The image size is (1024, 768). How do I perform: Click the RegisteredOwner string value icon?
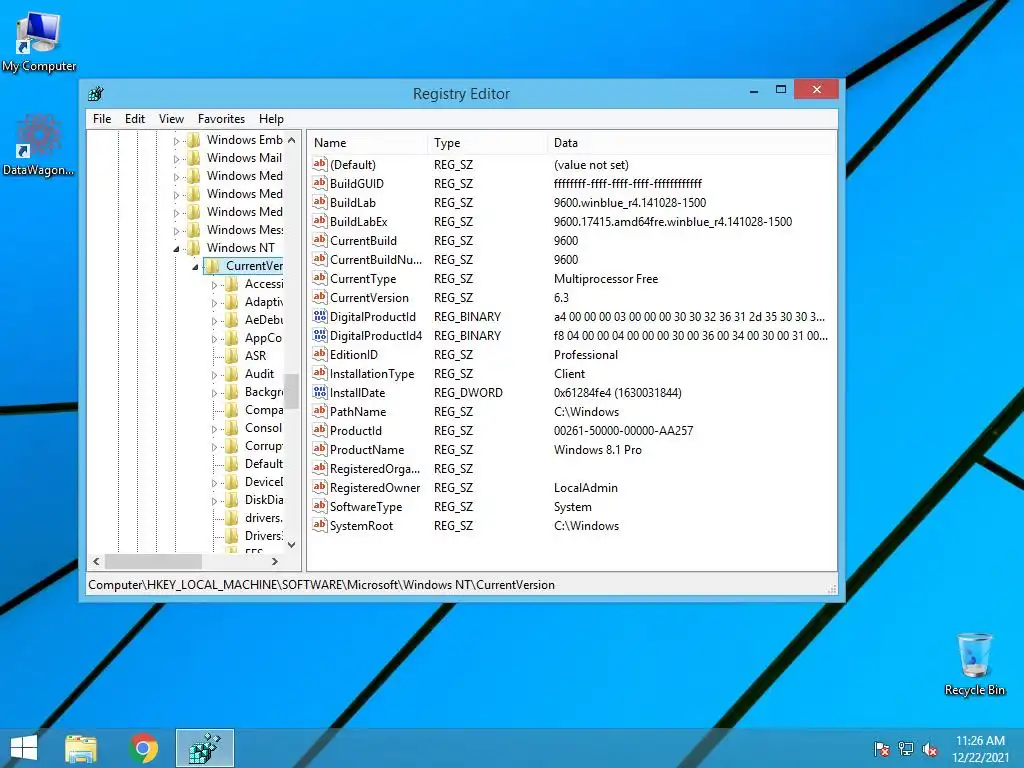(x=319, y=487)
